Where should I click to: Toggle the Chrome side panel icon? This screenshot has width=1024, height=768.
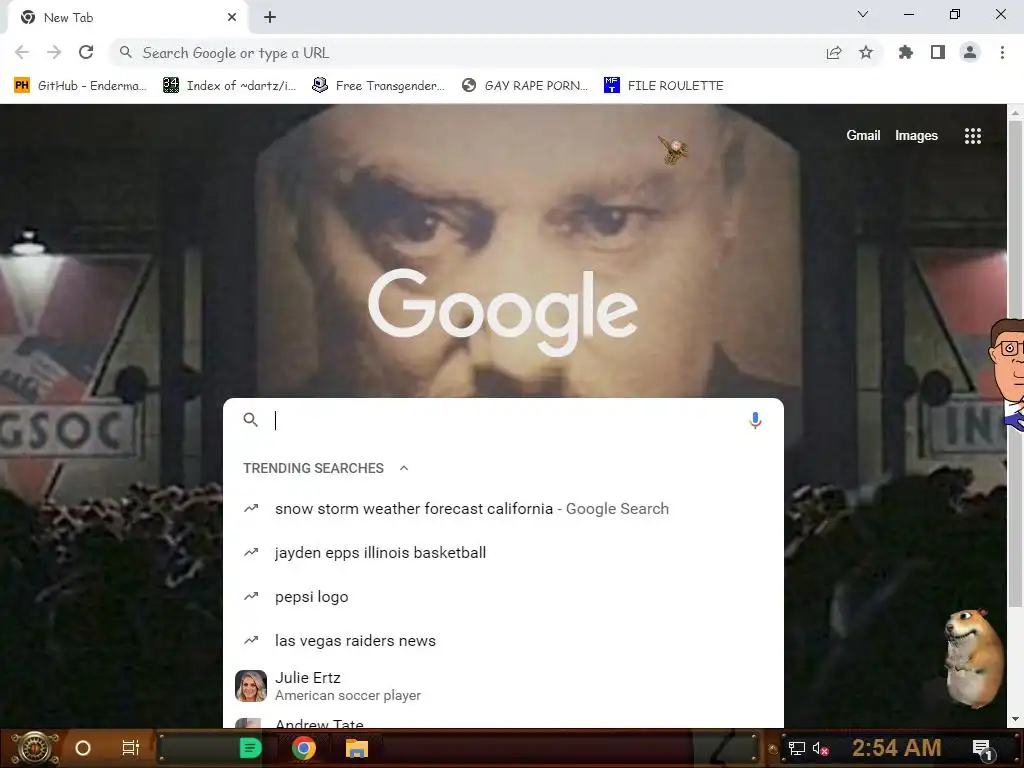938,52
